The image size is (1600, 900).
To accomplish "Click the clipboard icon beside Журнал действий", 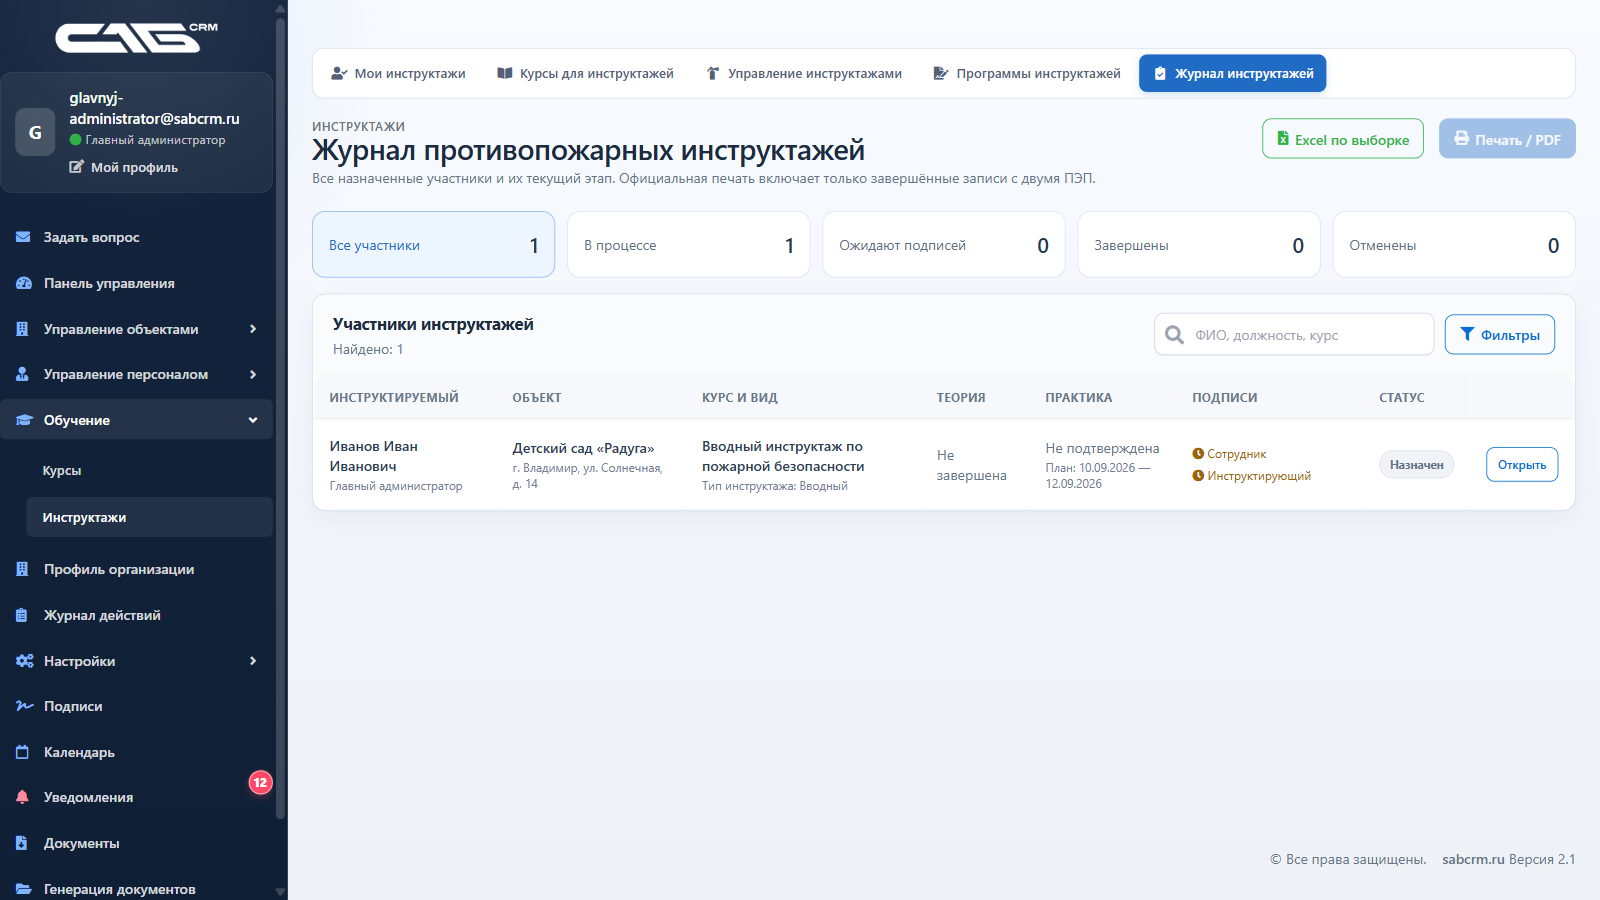I will pyautogui.click(x=22, y=615).
